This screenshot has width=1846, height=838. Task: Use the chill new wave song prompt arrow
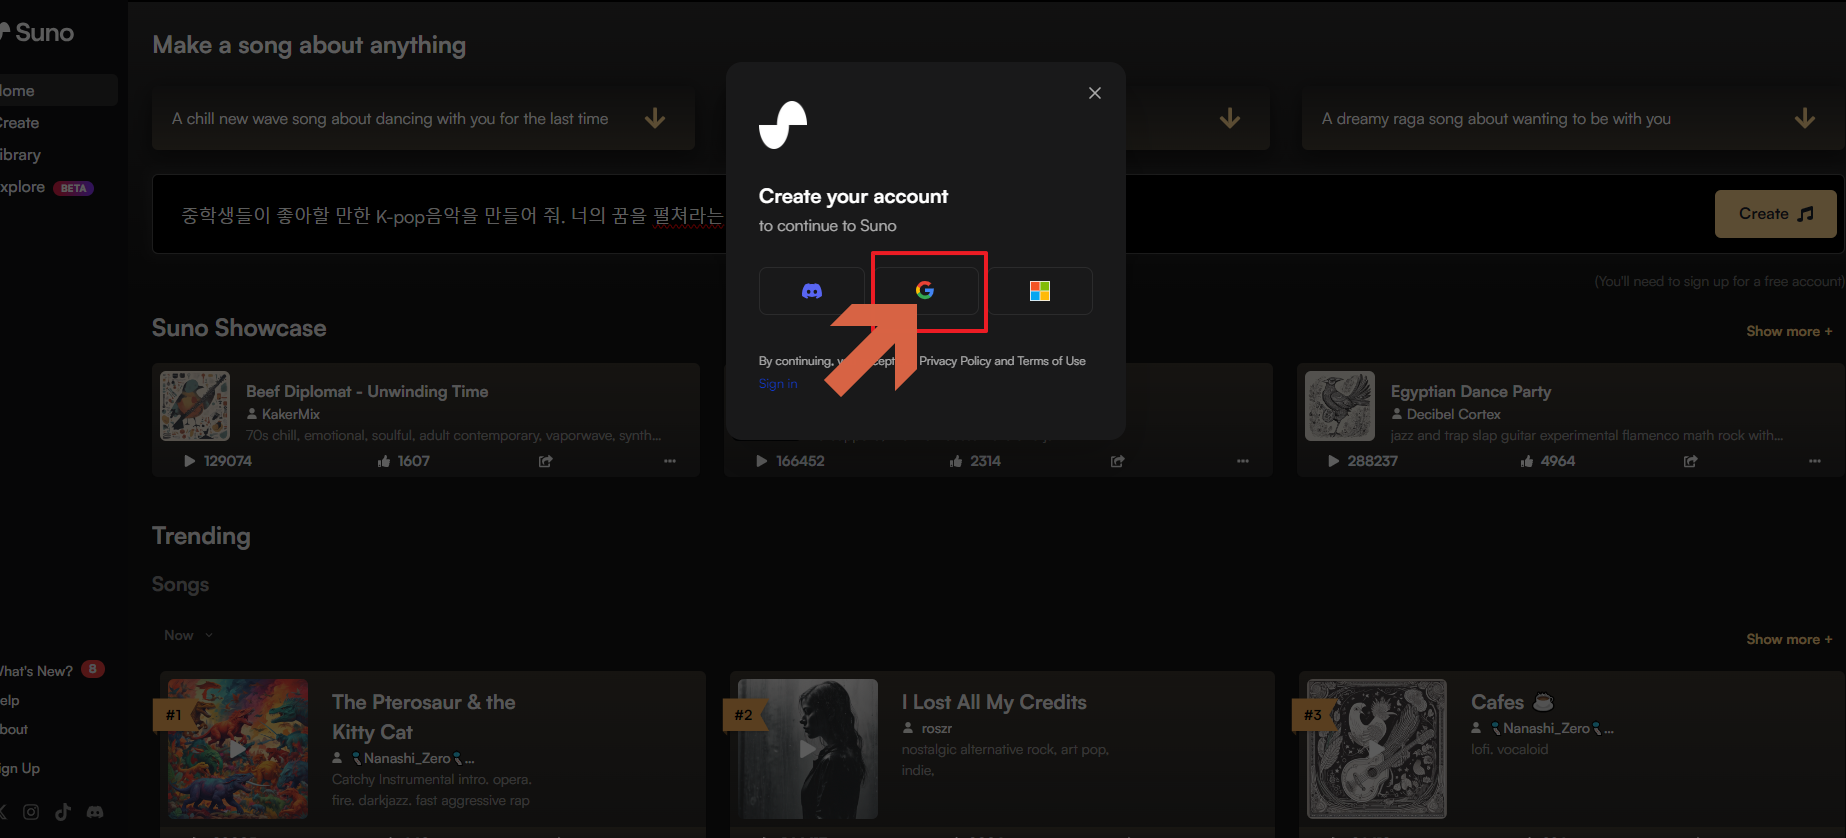click(x=655, y=118)
